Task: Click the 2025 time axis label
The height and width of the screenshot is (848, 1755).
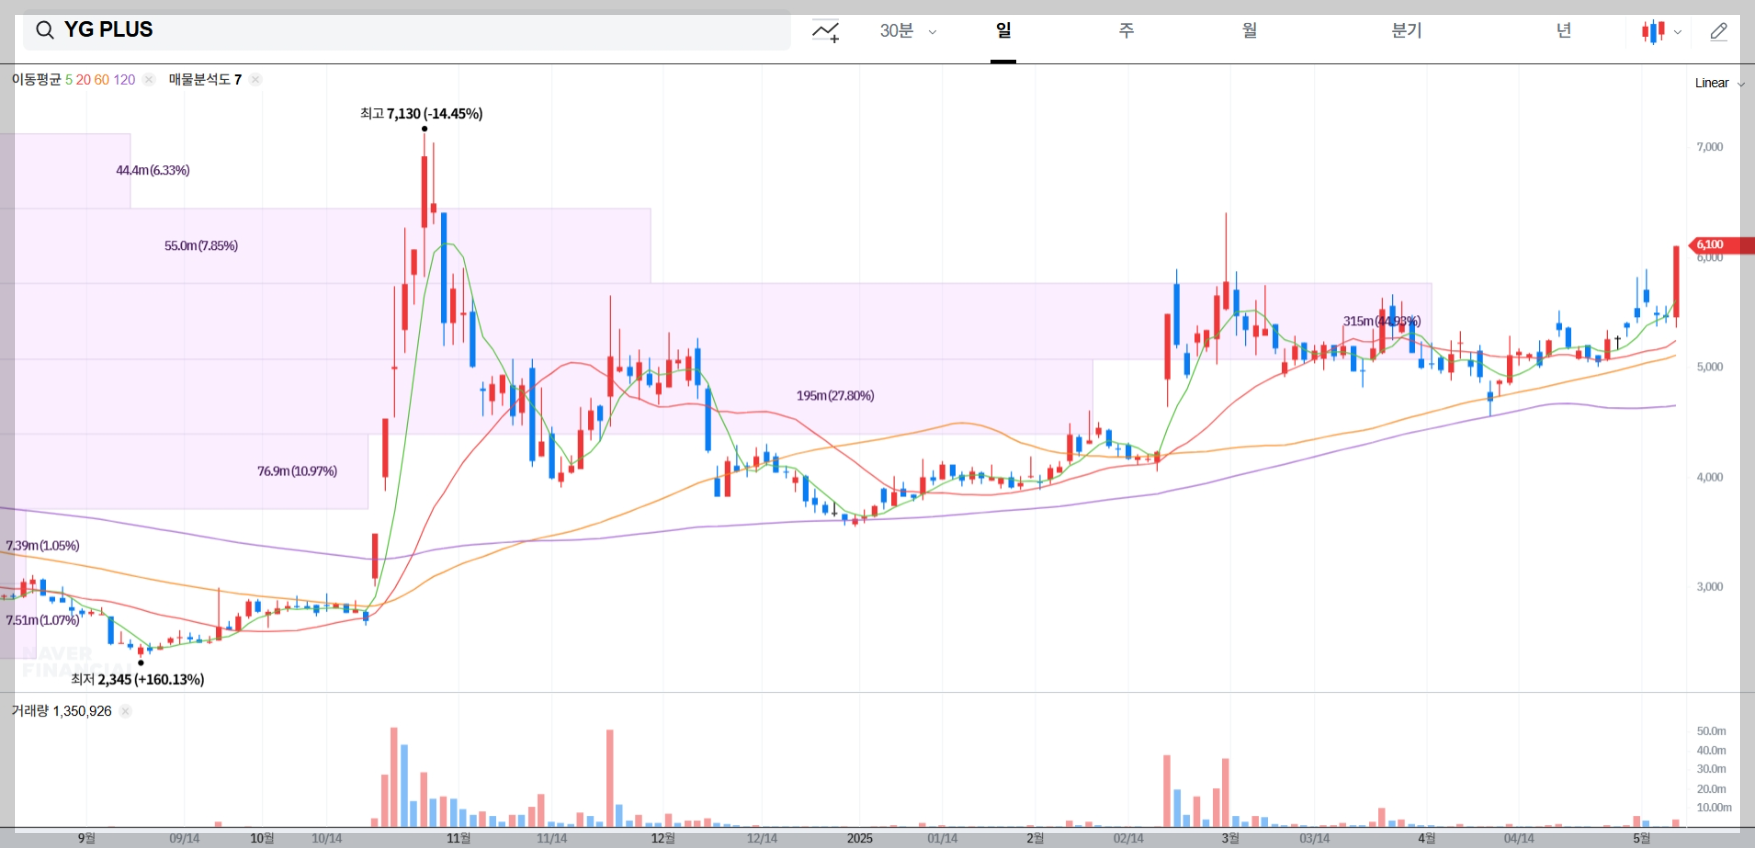Action: 860,838
